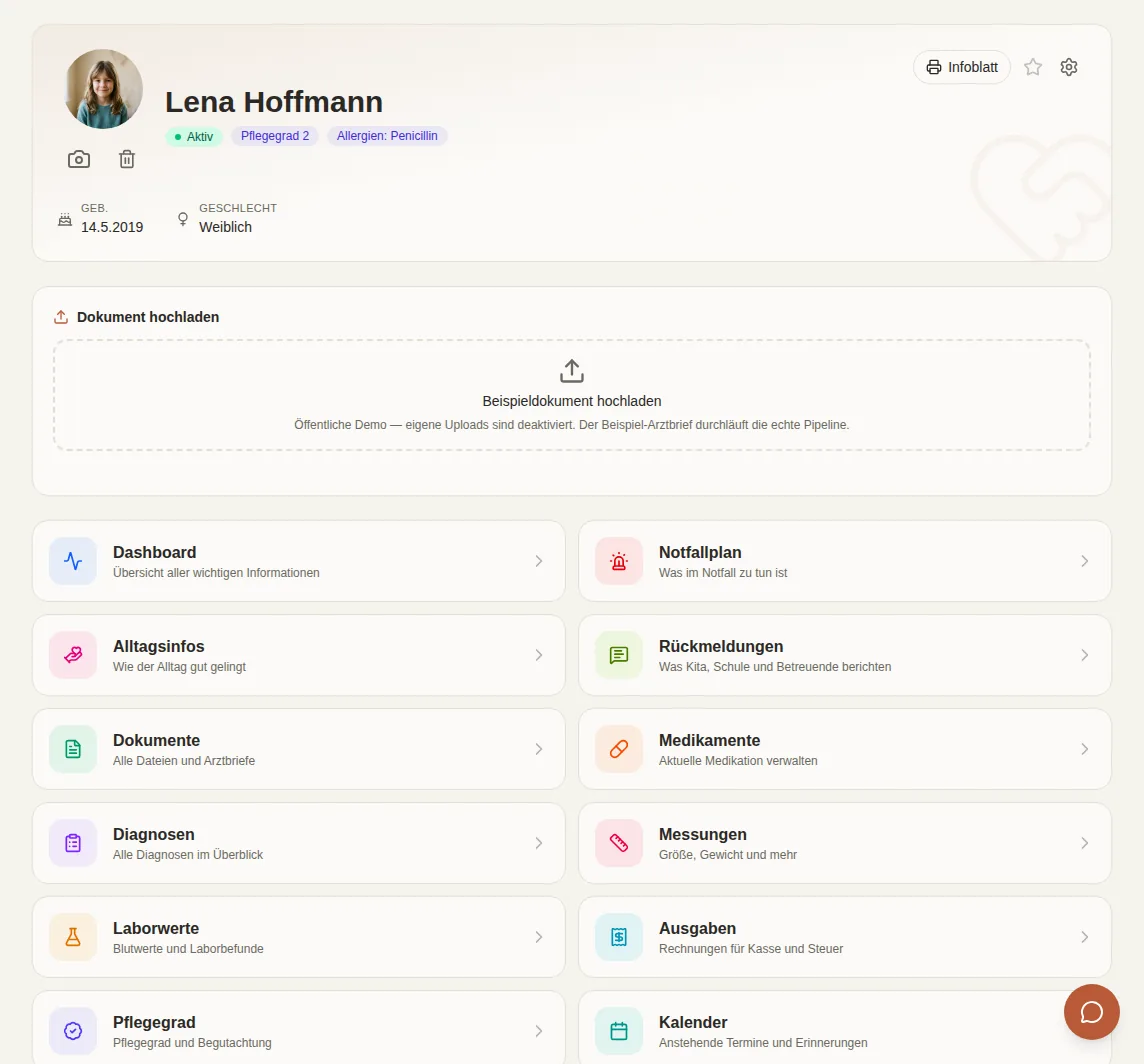Open Laborwerte via its chevron arrow
Viewport: 1144px width, 1064px height.
pos(538,937)
